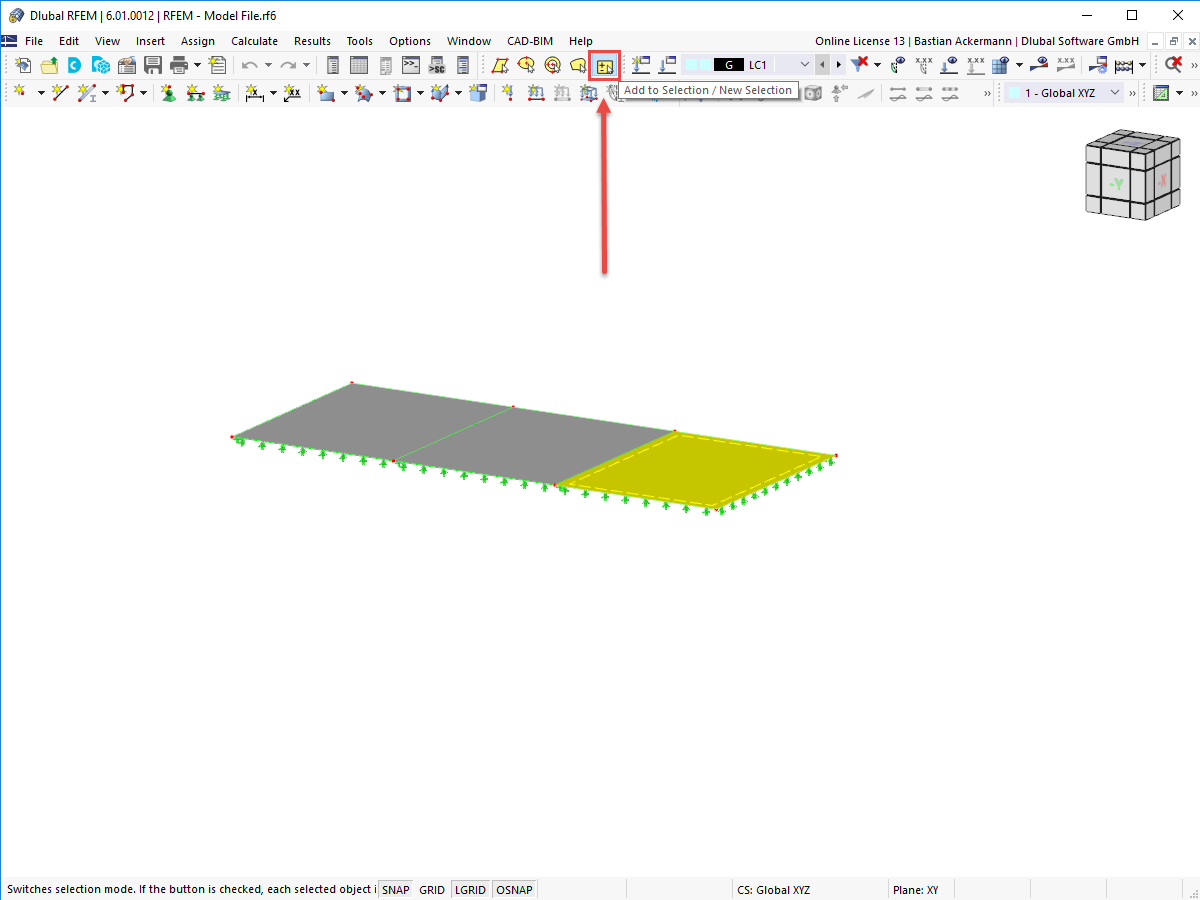This screenshot has height=900, width=1200.
Task: Click the -Y face of view cube
Action: (1115, 183)
